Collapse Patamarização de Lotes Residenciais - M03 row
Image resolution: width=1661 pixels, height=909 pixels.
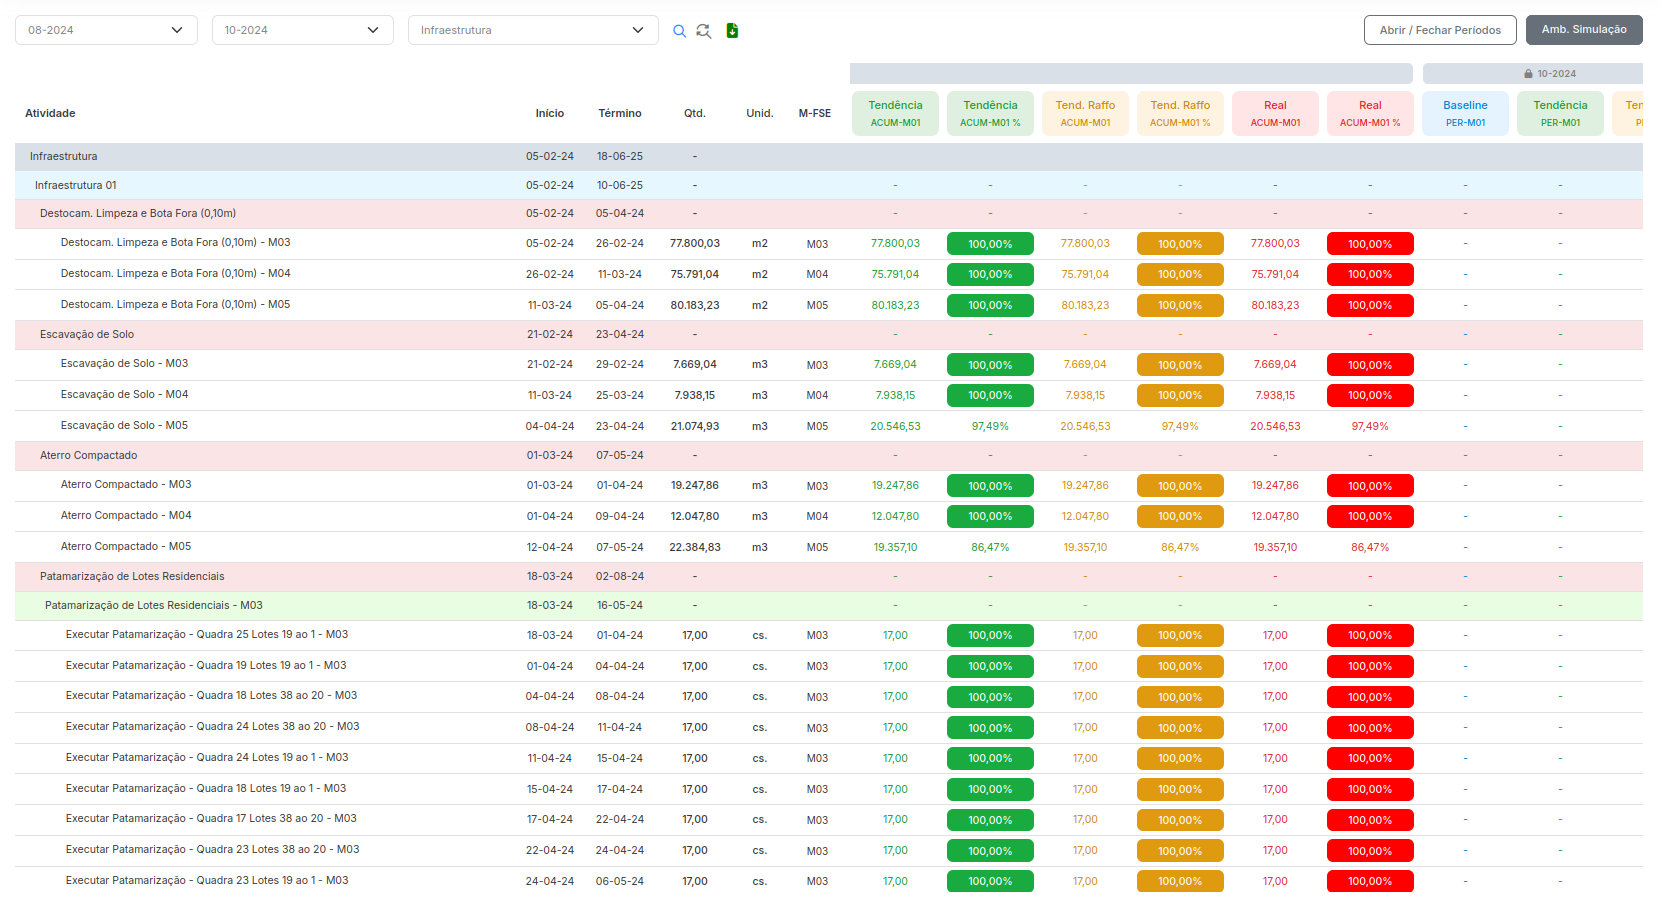point(154,605)
